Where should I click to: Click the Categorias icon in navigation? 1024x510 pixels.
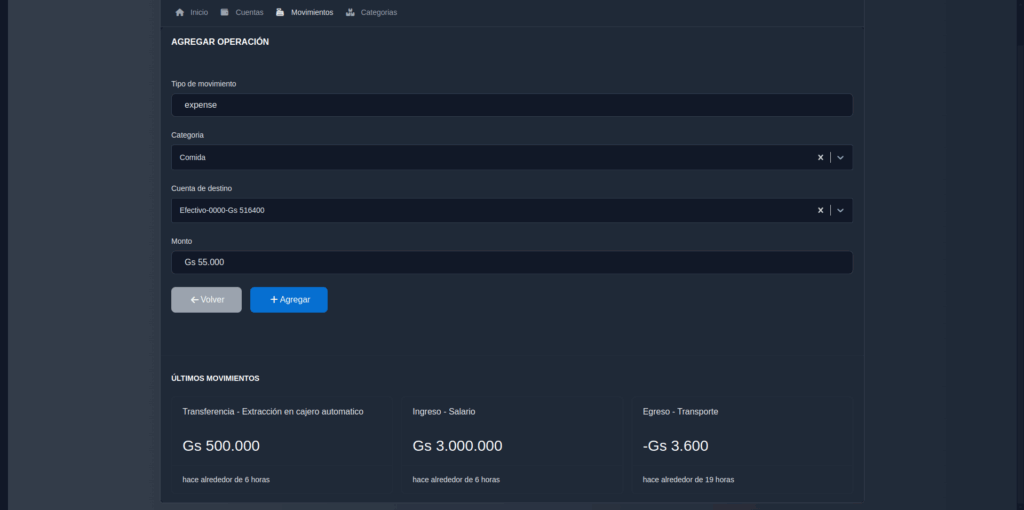pyautogui.click(x=350, y=12)
